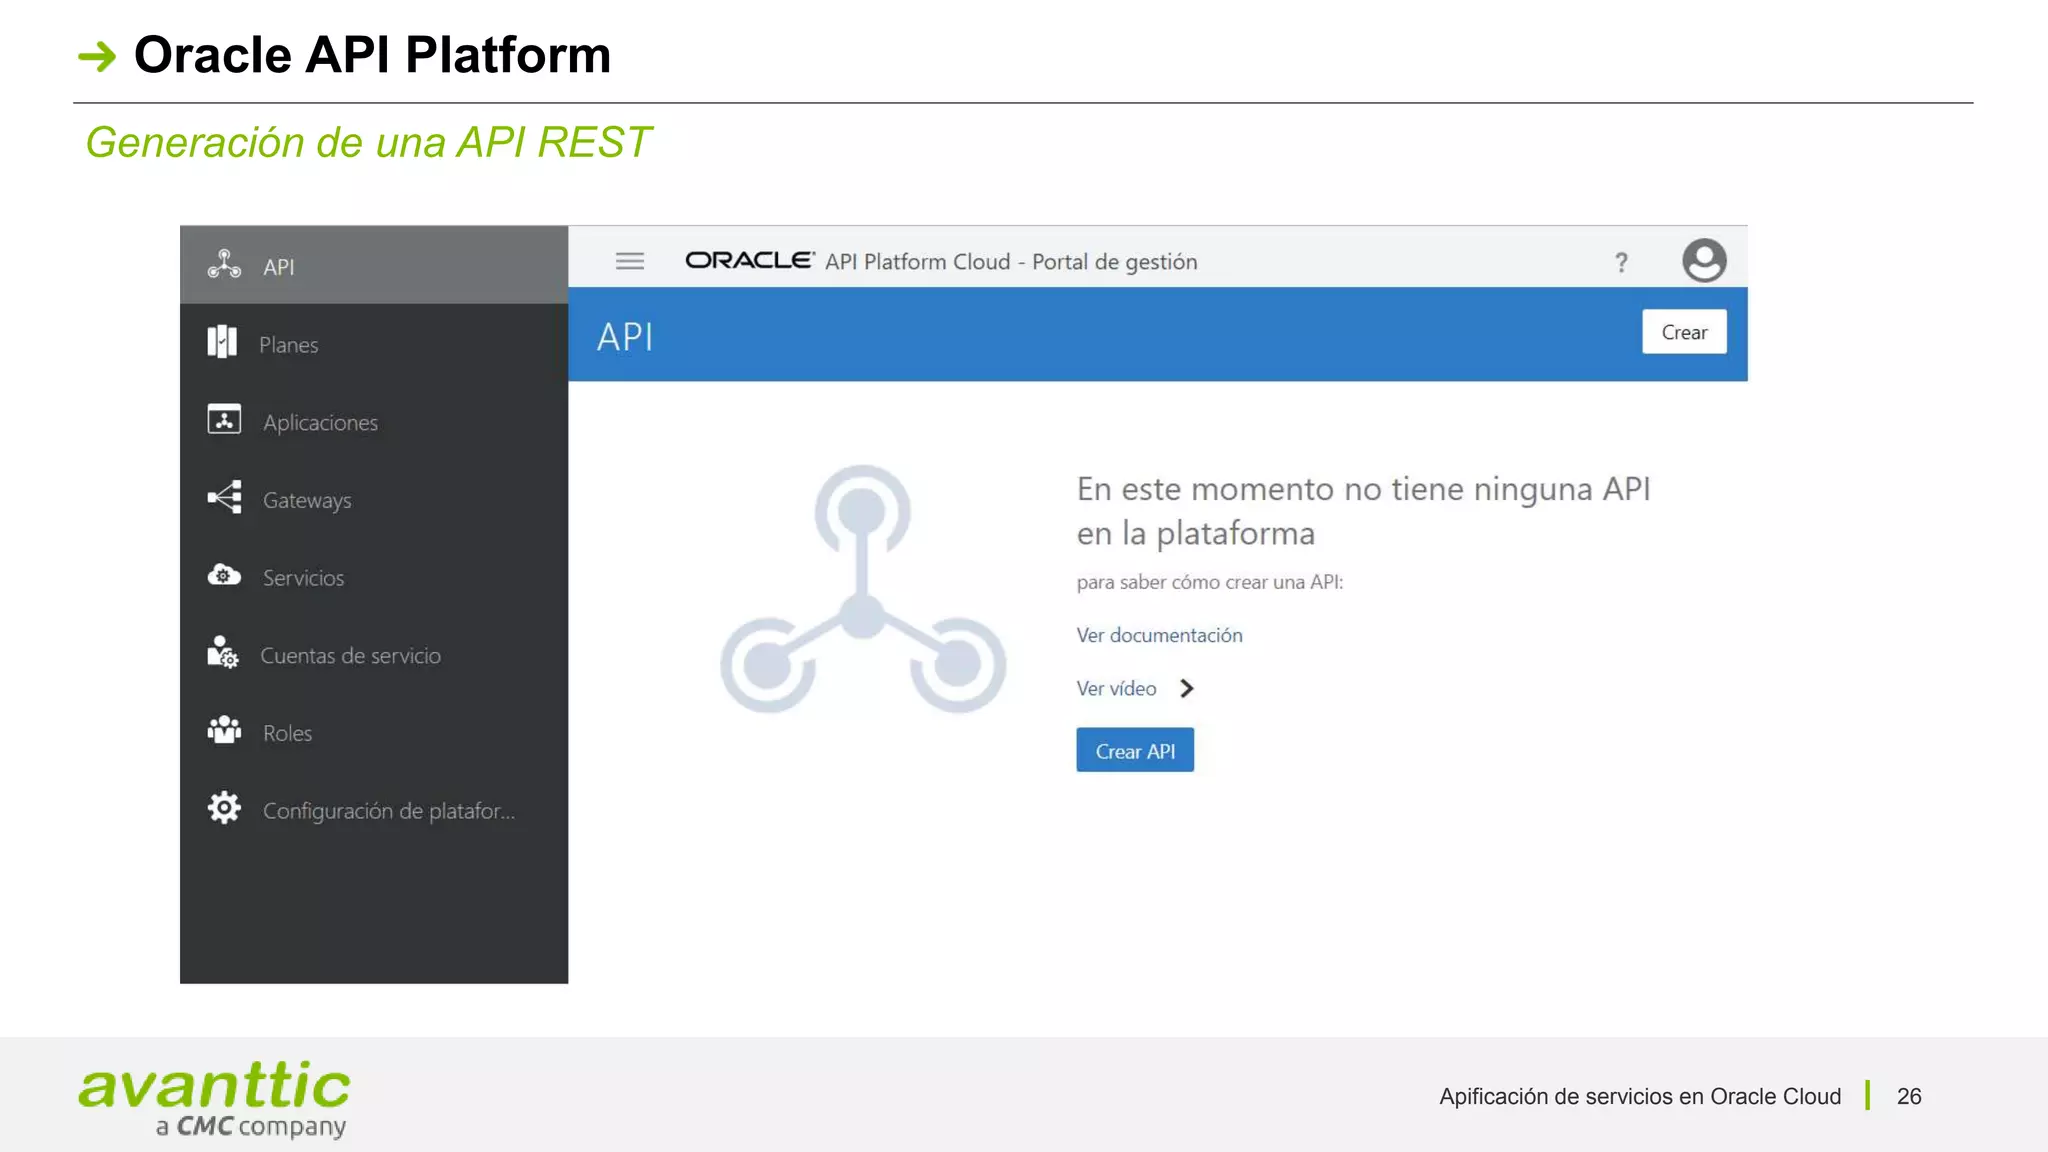Viewport: 2048px width, 1152px height.
Task: Open Cuentas de servicio section
Action: point(374,655)
